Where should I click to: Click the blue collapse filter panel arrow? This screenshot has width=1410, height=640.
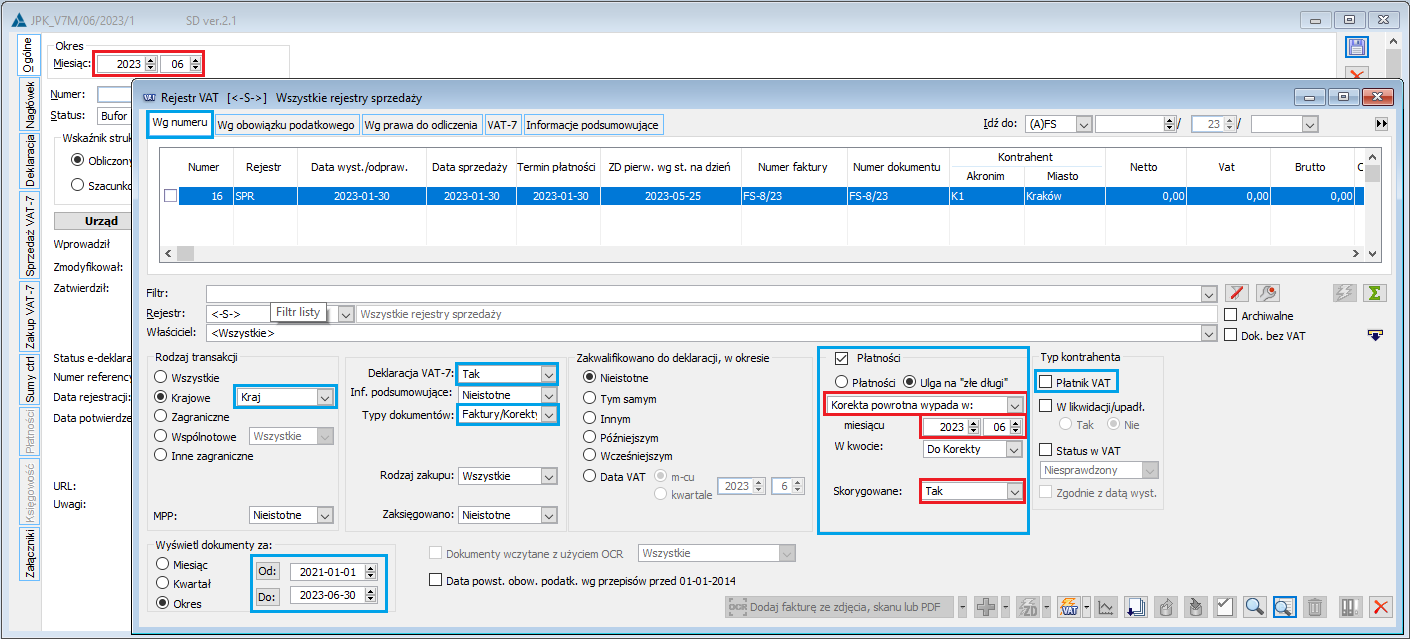(1376, 336)
